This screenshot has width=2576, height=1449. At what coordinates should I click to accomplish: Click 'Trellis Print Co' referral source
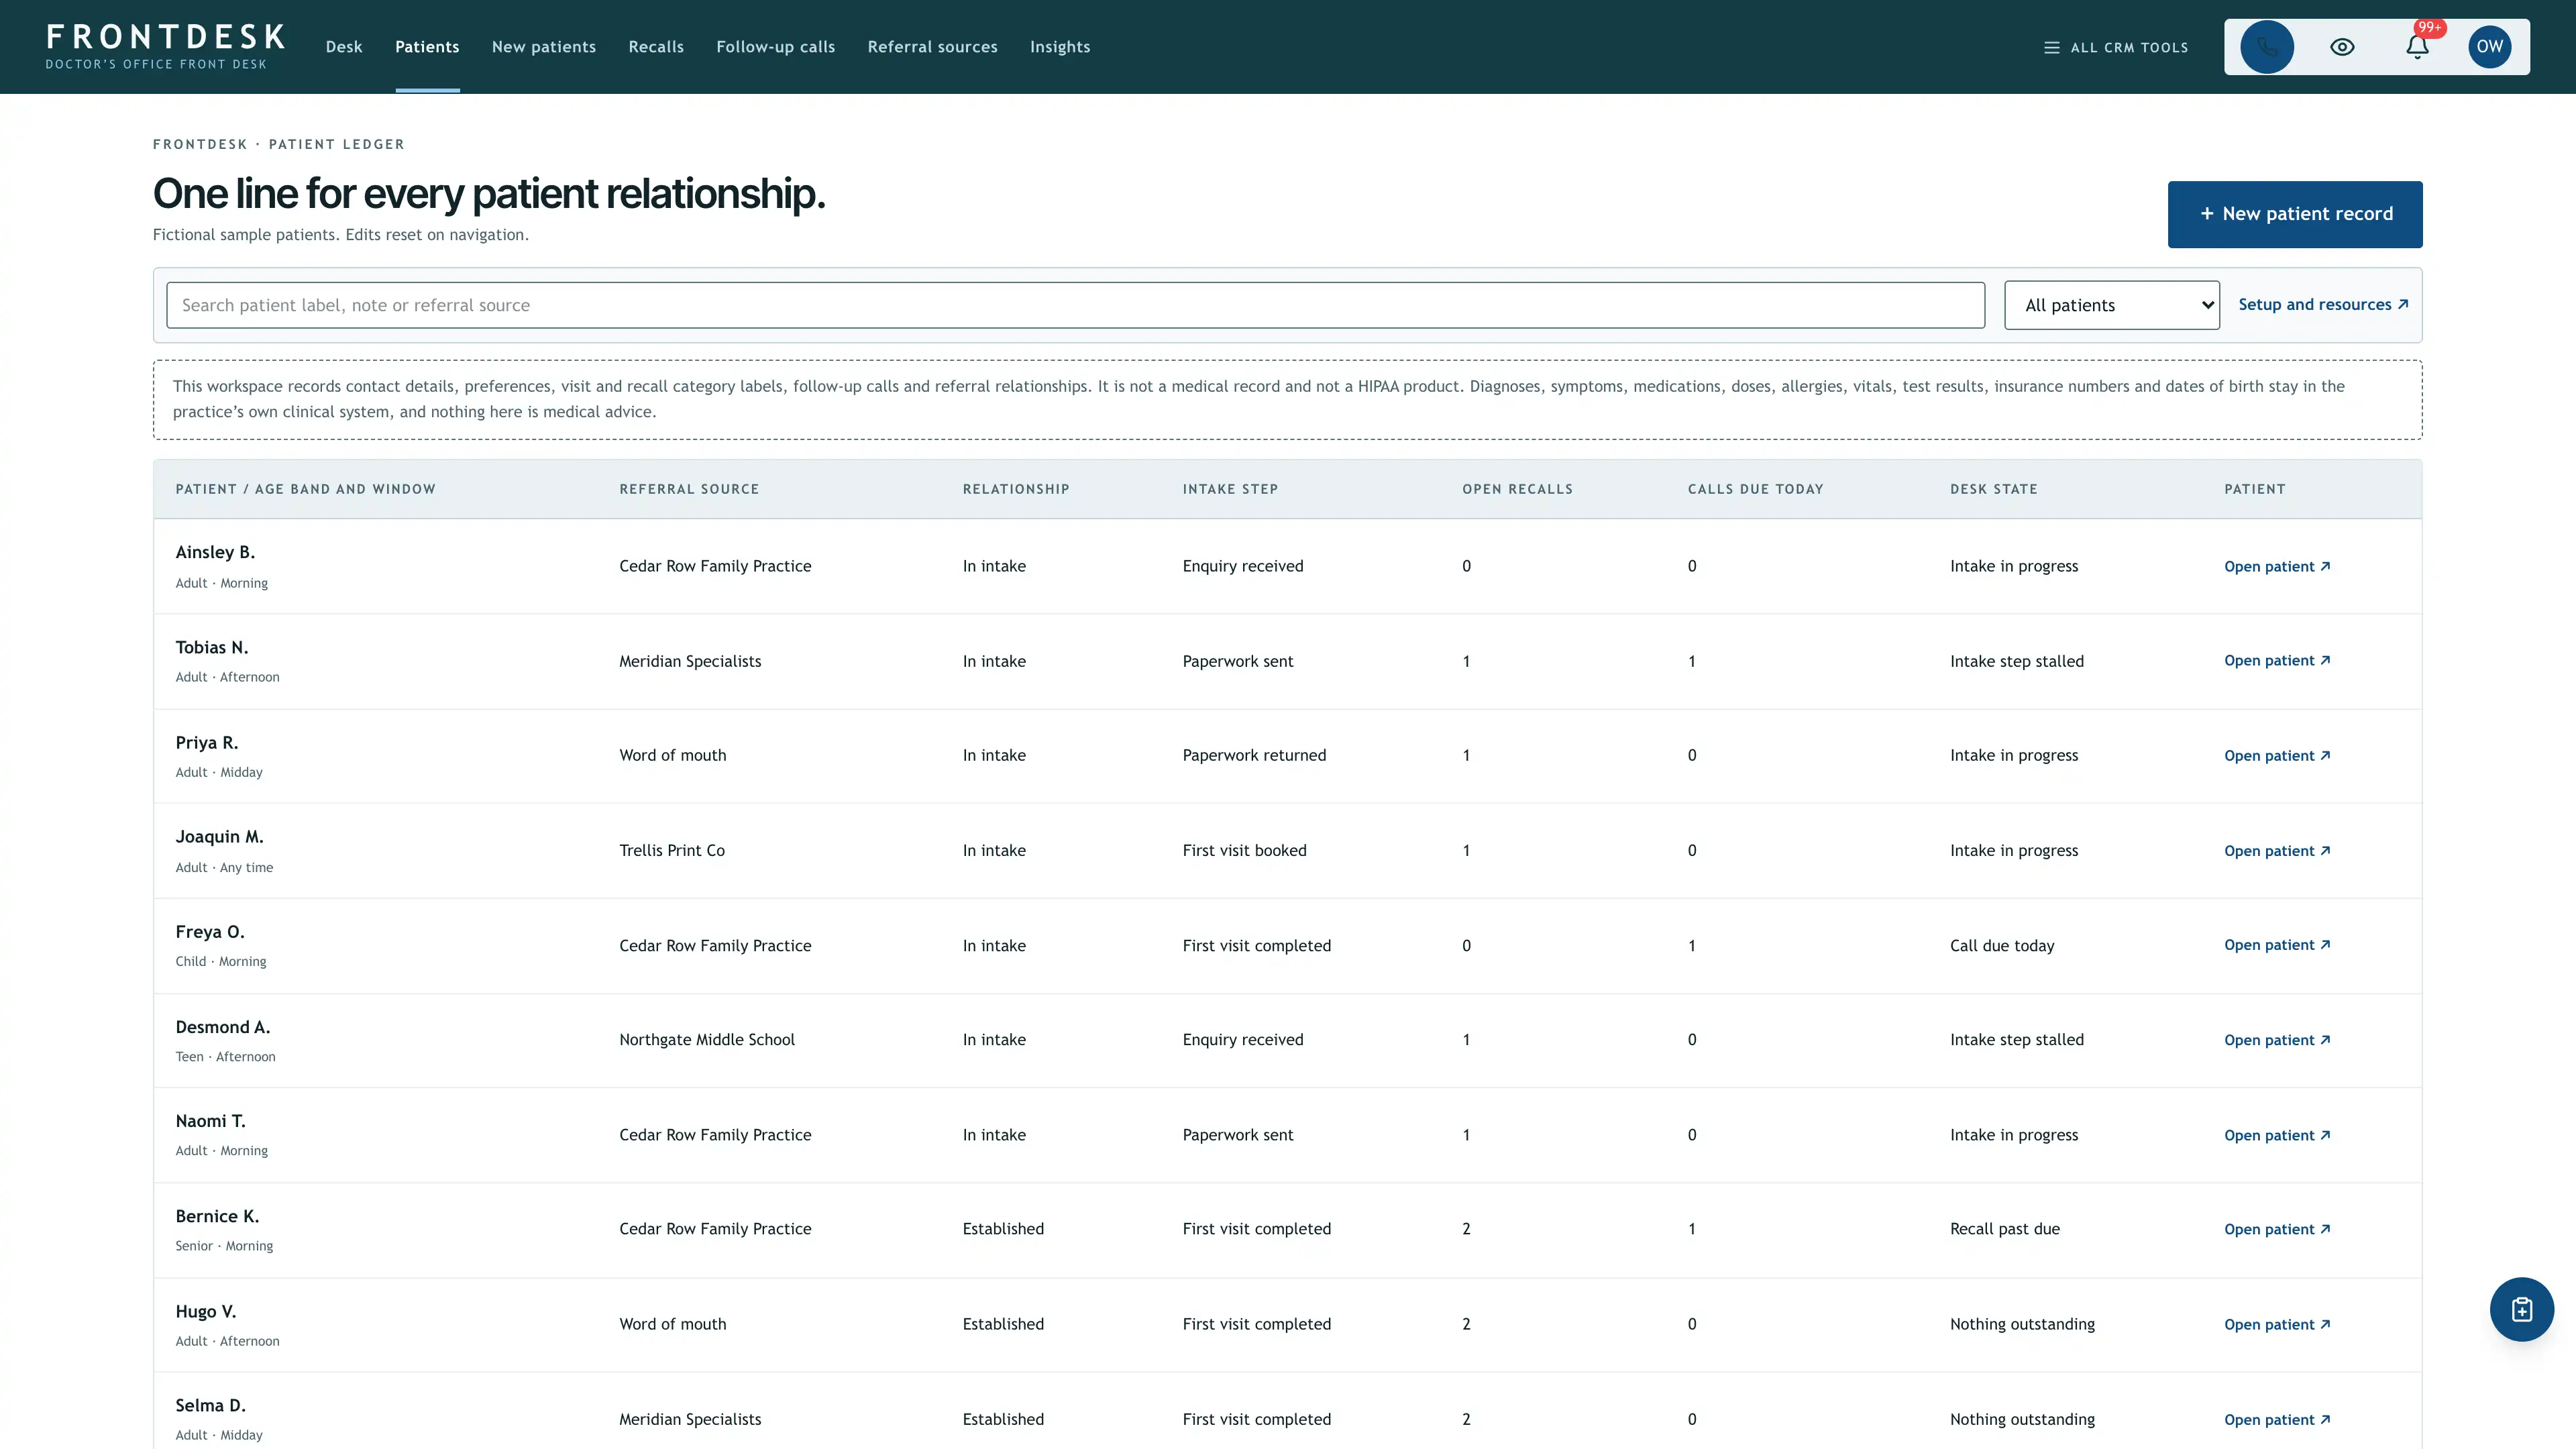672,850
